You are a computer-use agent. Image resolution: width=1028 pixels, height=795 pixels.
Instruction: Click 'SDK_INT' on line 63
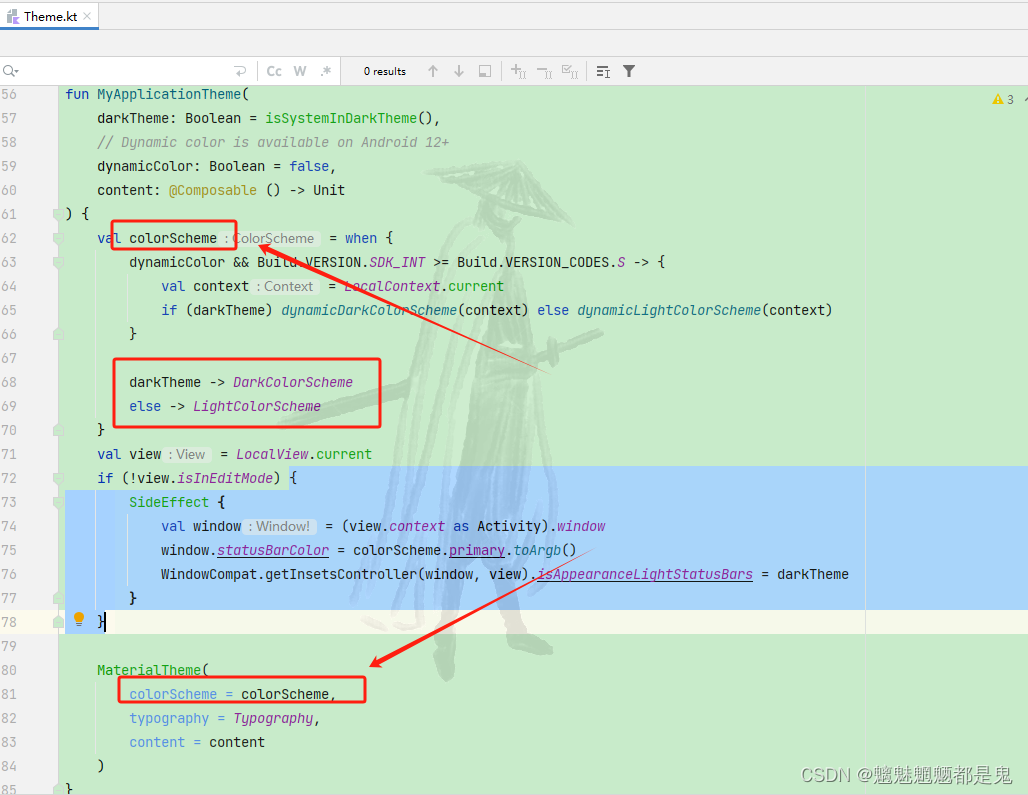pos(397,262)
